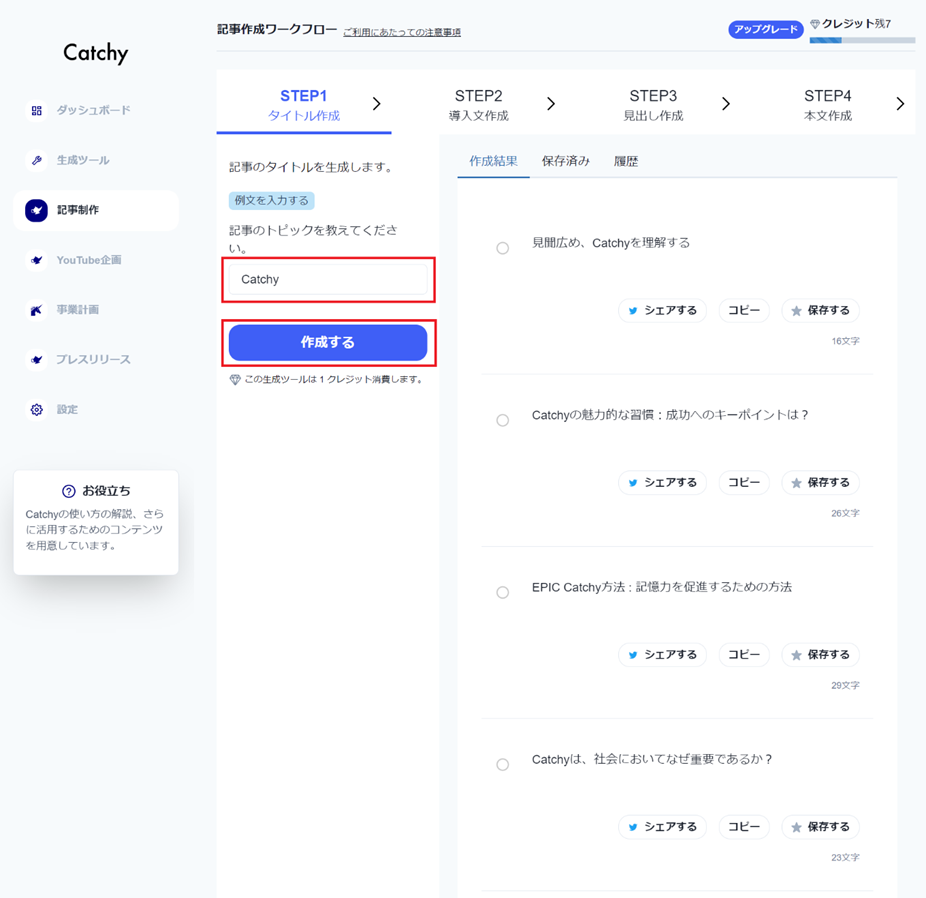The width and height of the screenshot is (926, 898).
Task: Click the 29文字 character count
Action: click(846, 685)
